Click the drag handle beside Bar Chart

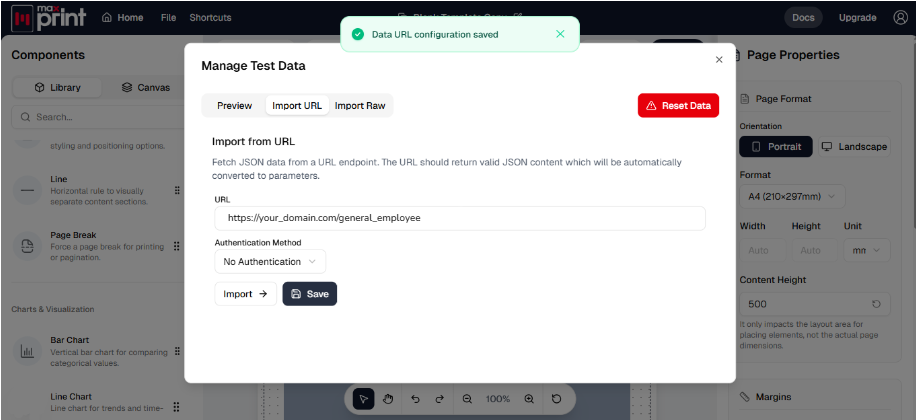[x=177, y=351]
